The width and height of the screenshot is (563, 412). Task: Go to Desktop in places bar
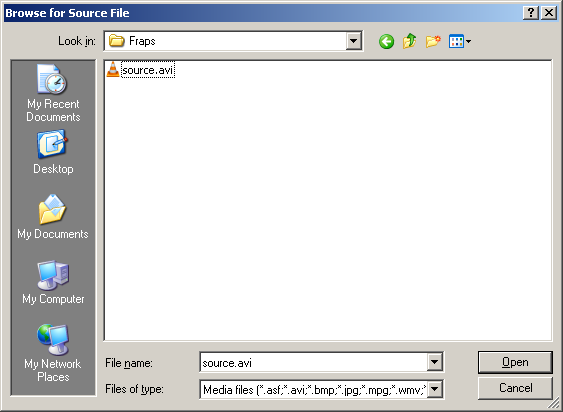click(x=53, y=153)
